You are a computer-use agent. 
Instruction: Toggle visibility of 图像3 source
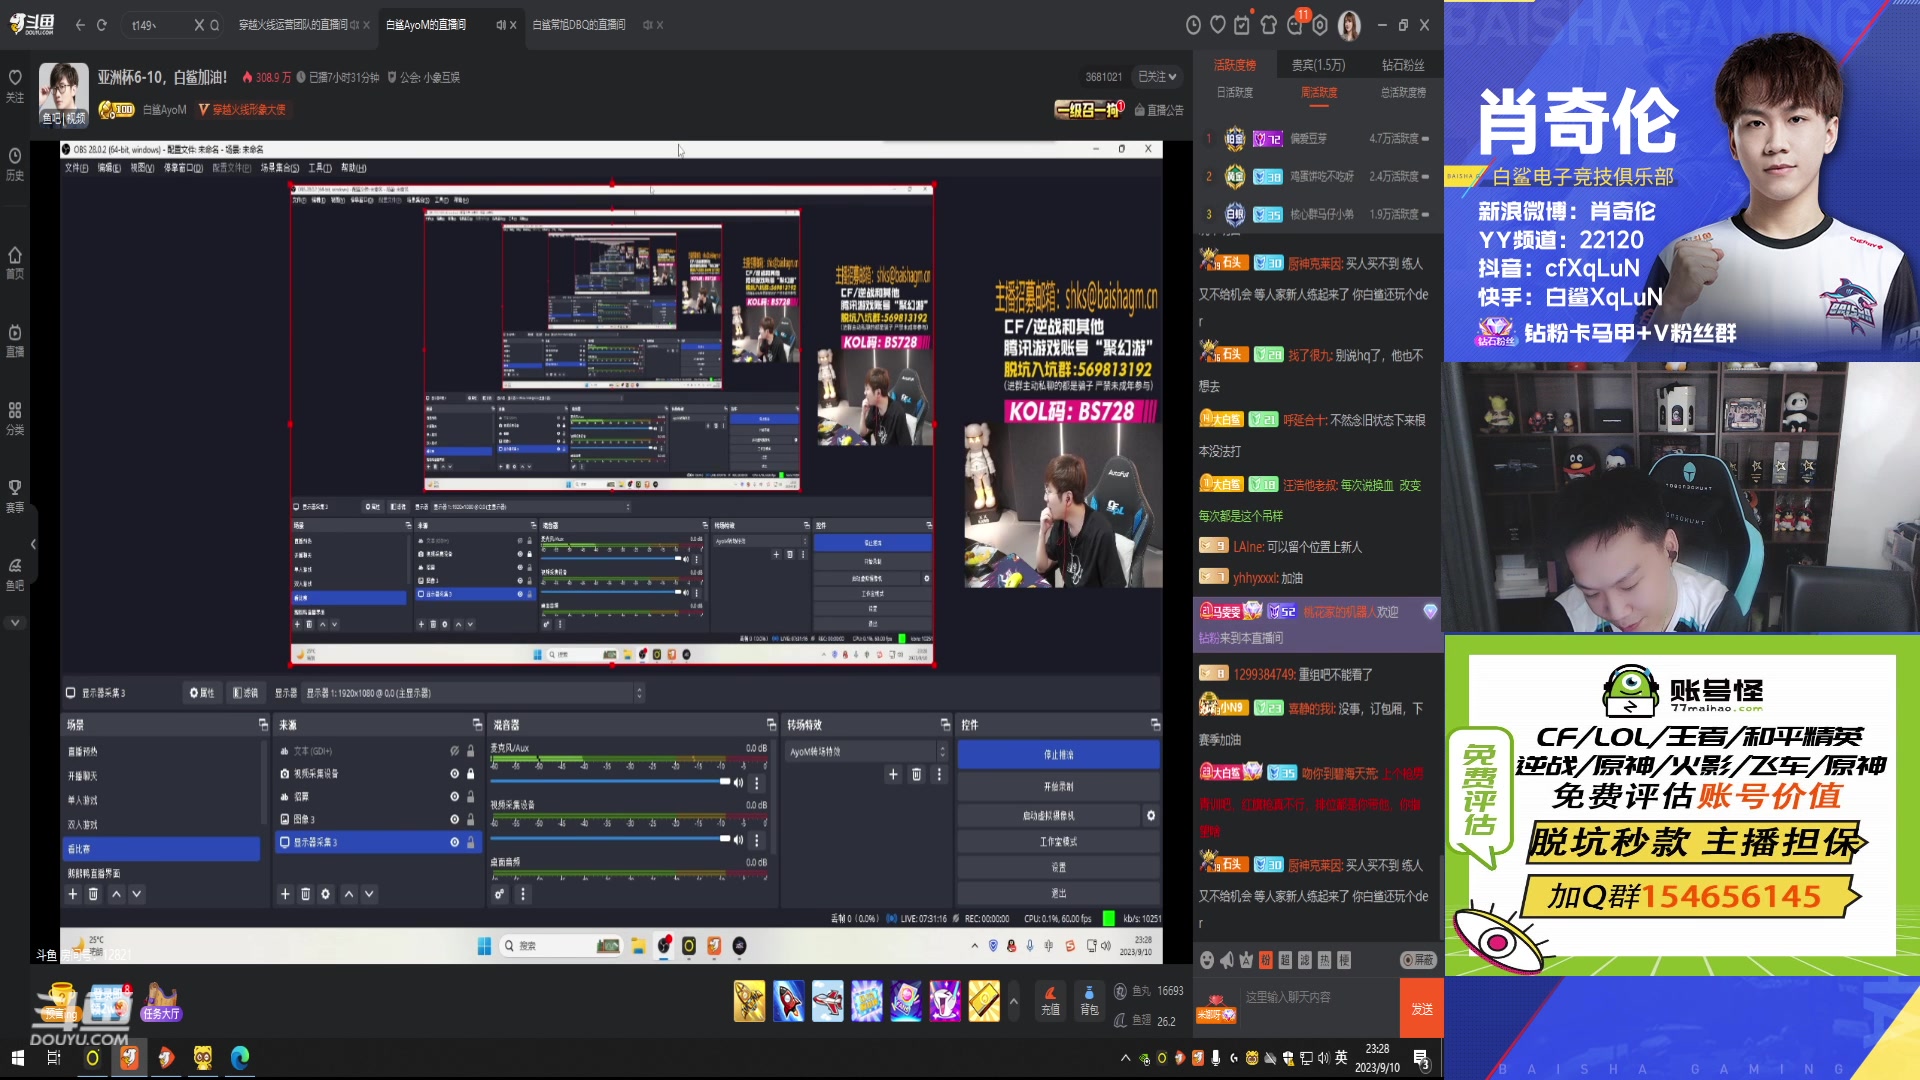[454, 819]
